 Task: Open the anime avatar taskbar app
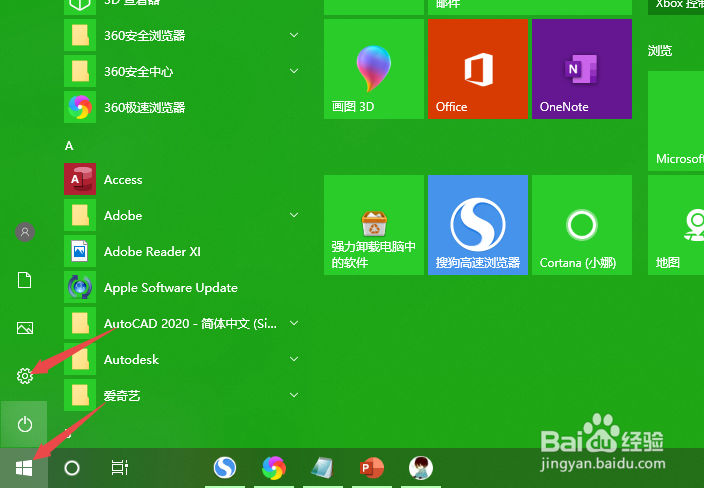(x=421, y=468)
